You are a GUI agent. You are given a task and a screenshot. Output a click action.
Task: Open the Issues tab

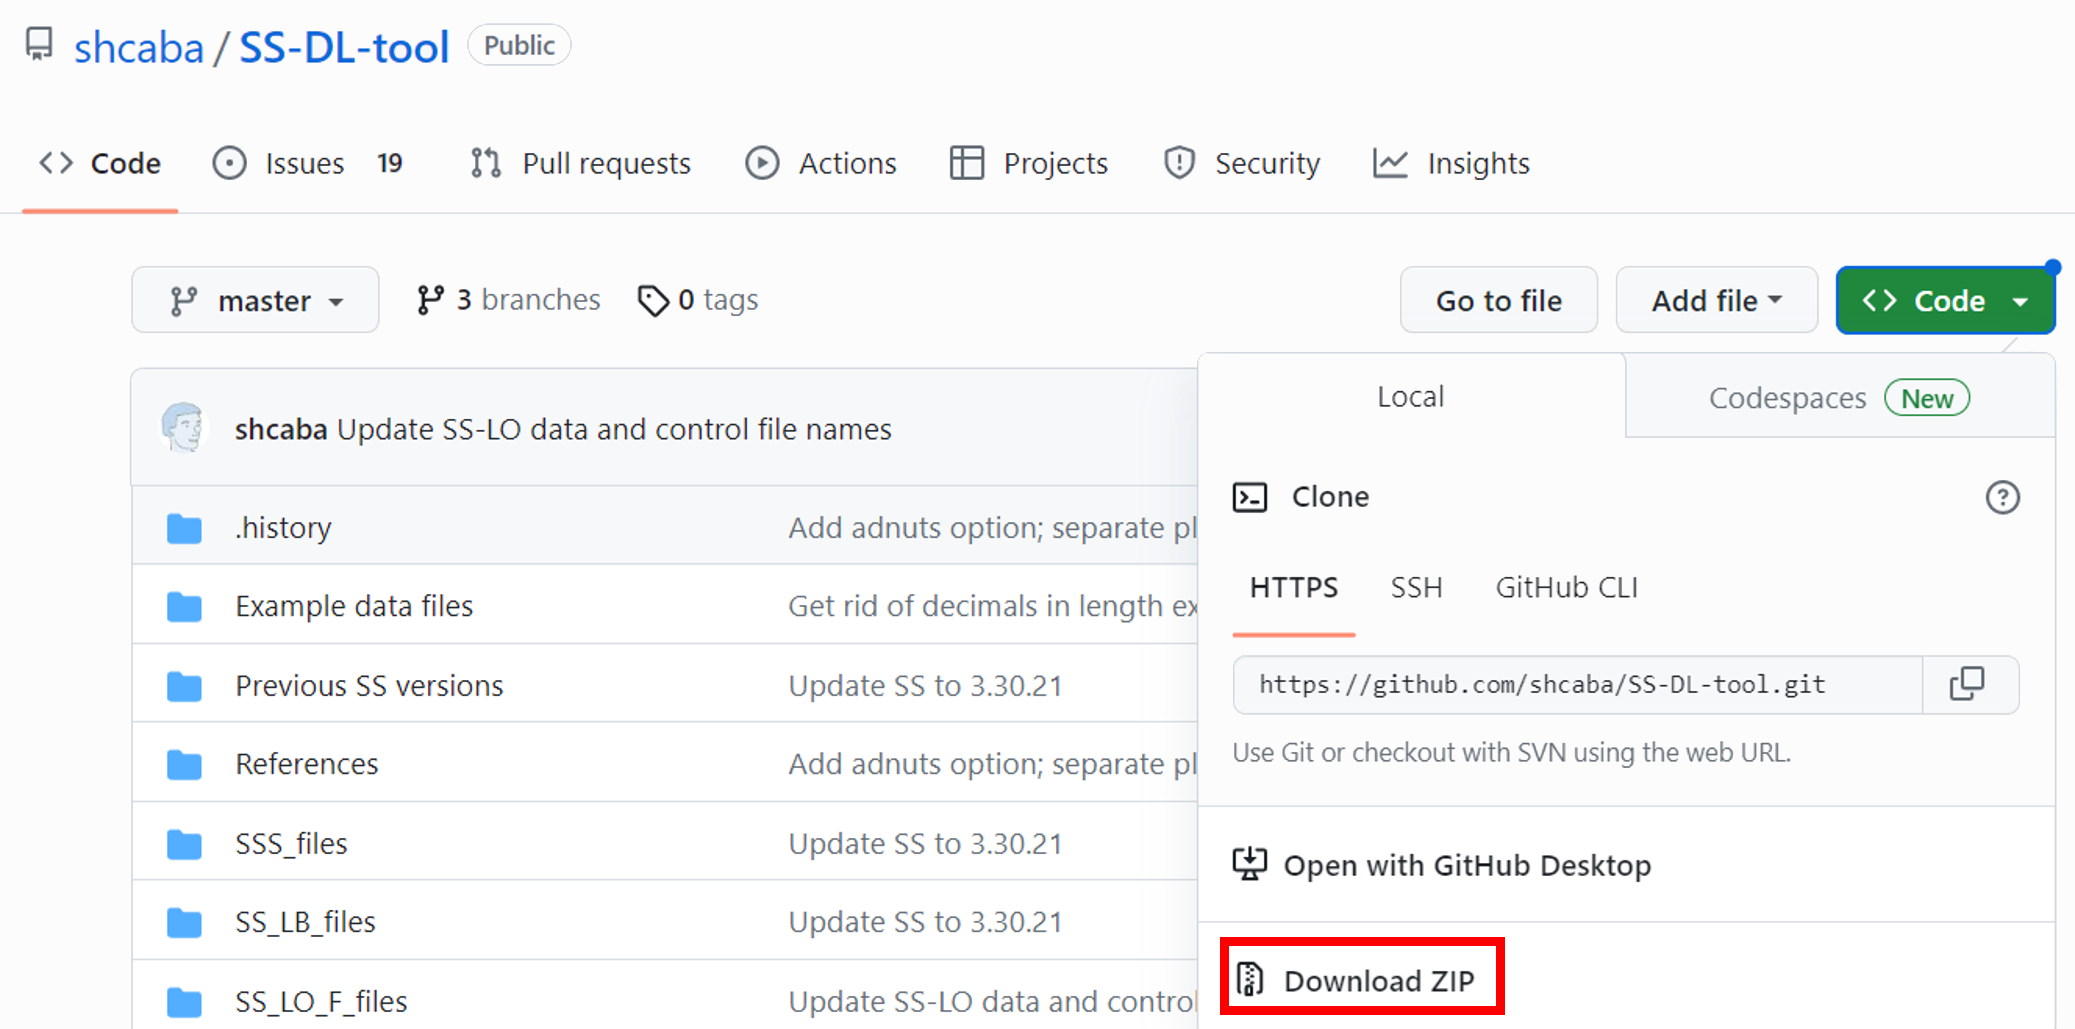pos(308,163)
